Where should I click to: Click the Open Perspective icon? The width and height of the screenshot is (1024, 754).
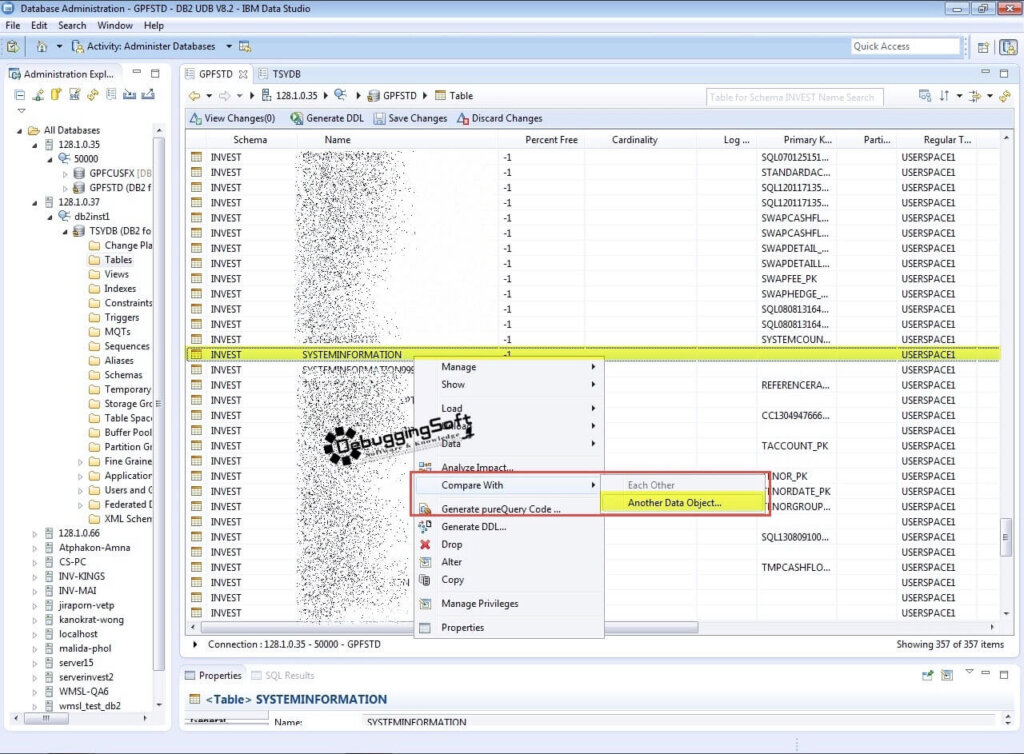(x=984, y=47)
